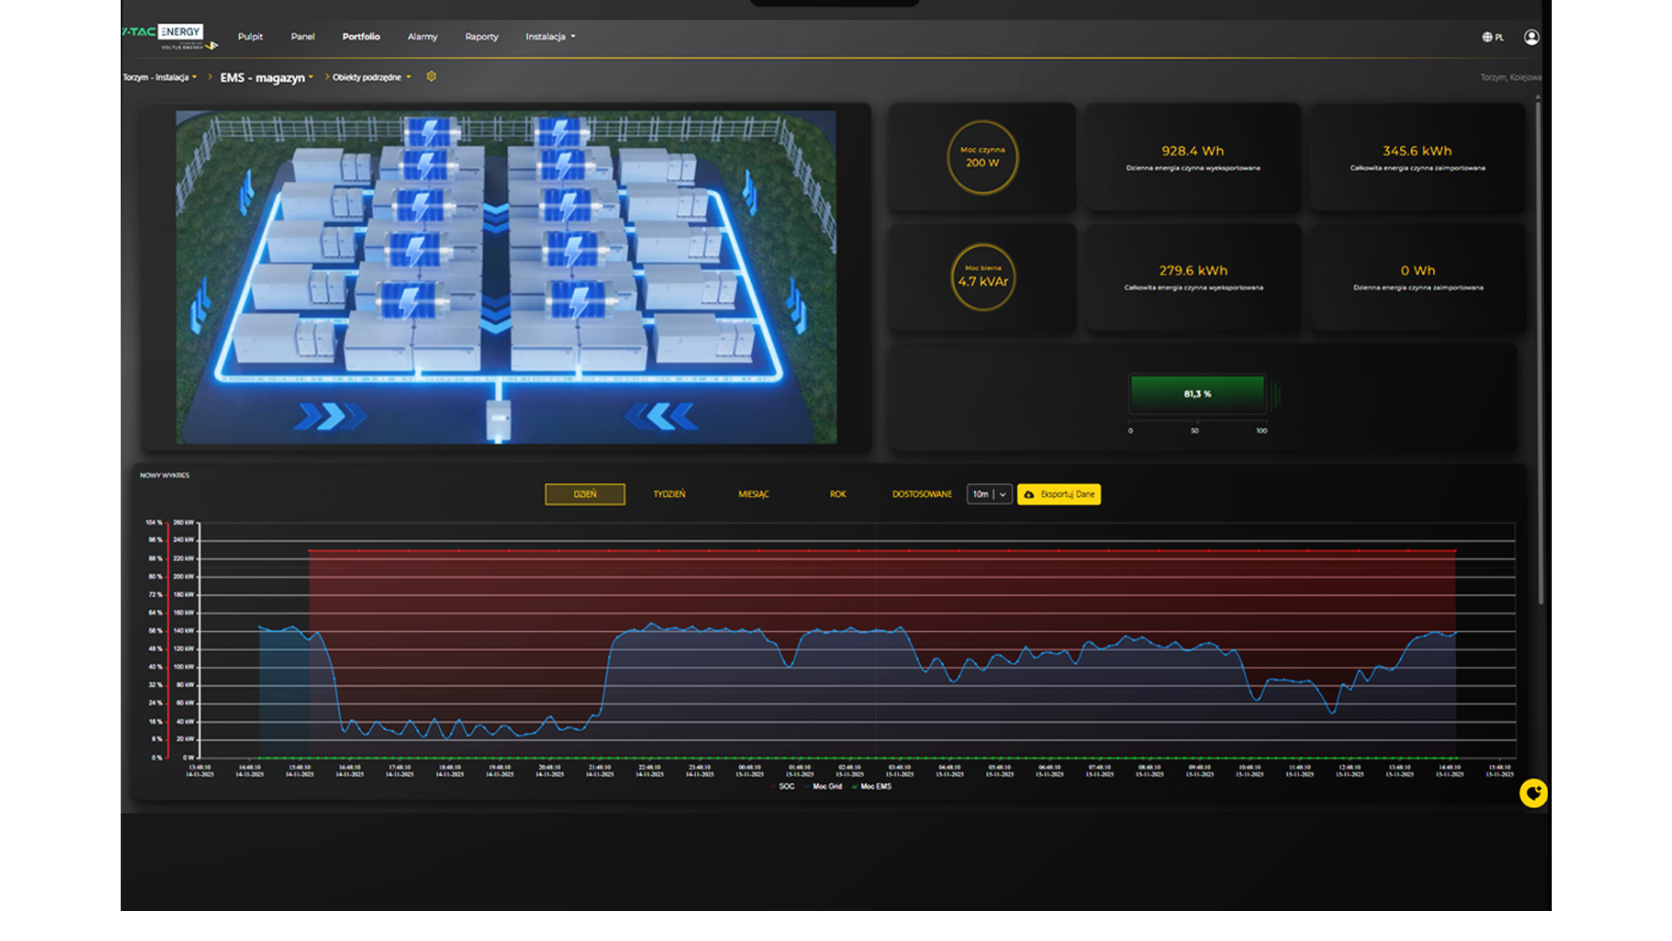The width and height of the screenshot is (1672, 941).
Task: Open the 10m interval dropdown
Action: pos(989,494)
